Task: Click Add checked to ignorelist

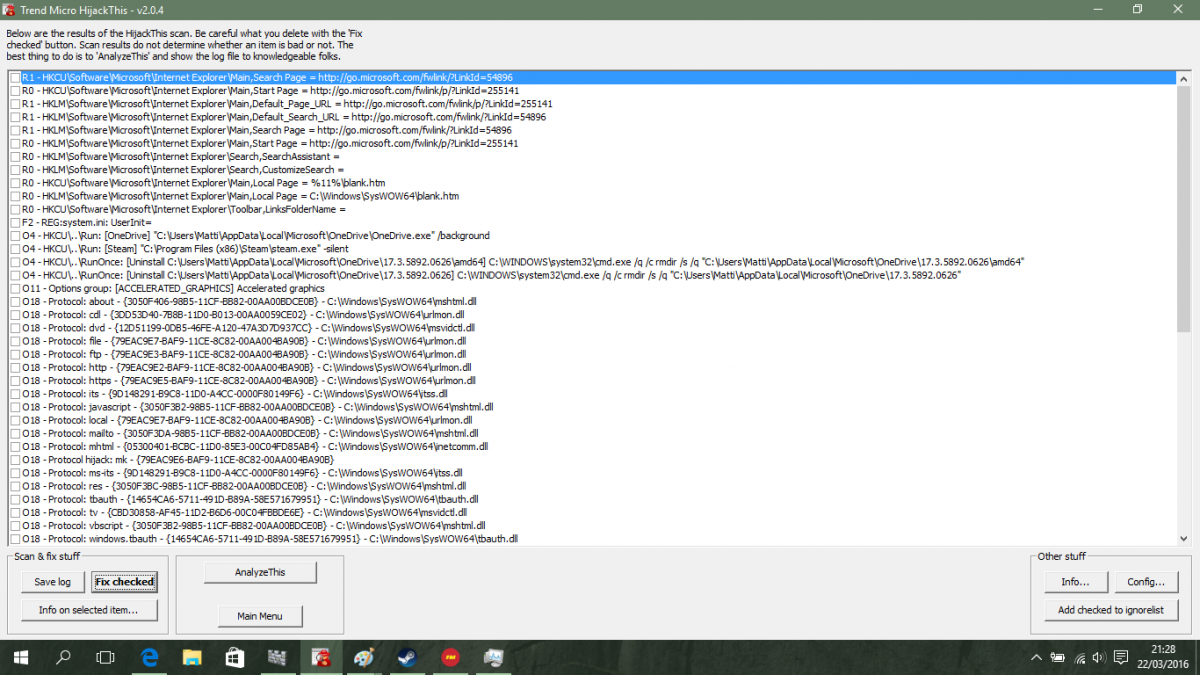Action: tap(1112, 610)
